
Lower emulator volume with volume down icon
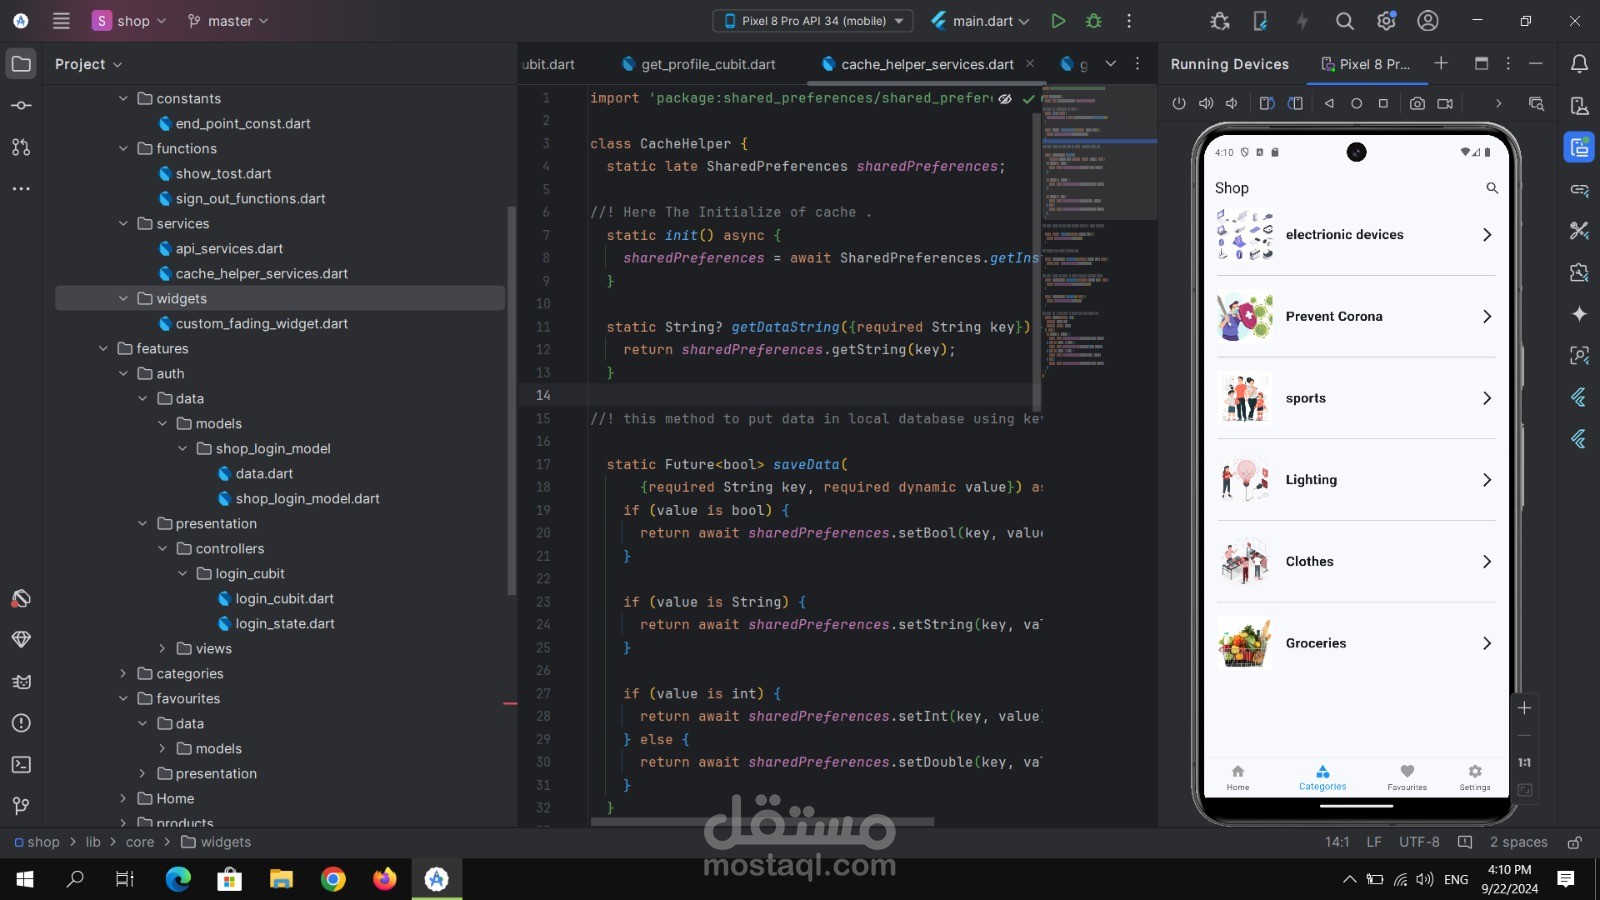coord(1232,103)
